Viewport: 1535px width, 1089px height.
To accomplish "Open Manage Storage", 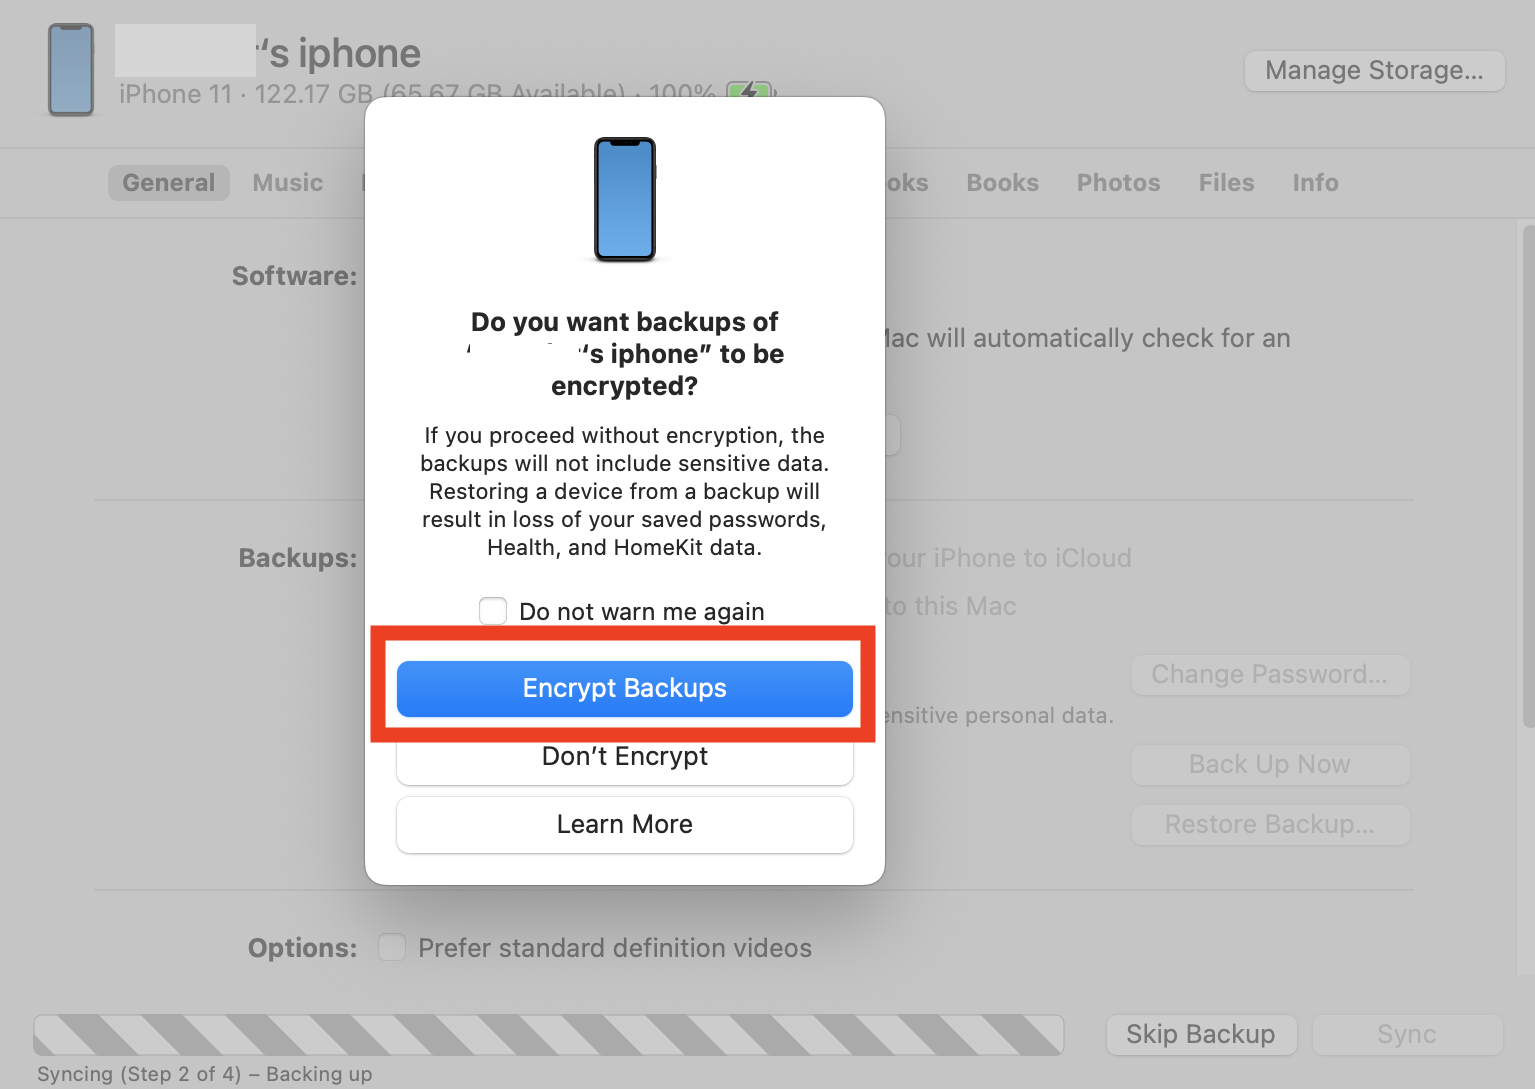I will (1374, 70).
